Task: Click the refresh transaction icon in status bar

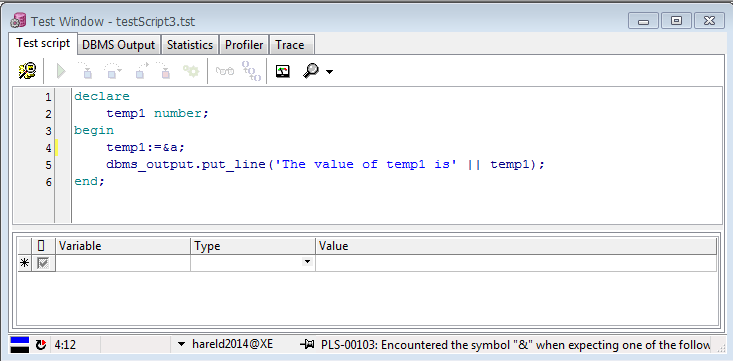Action: point(41,345)
